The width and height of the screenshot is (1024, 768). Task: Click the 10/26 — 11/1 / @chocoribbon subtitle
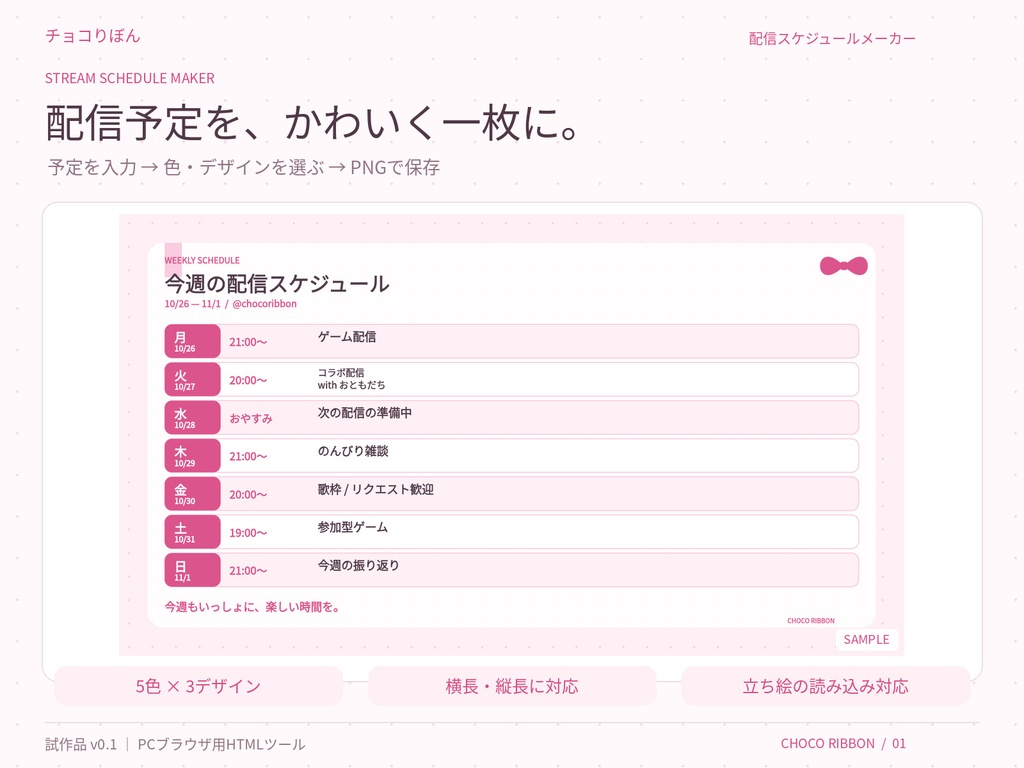coord(231,304)
